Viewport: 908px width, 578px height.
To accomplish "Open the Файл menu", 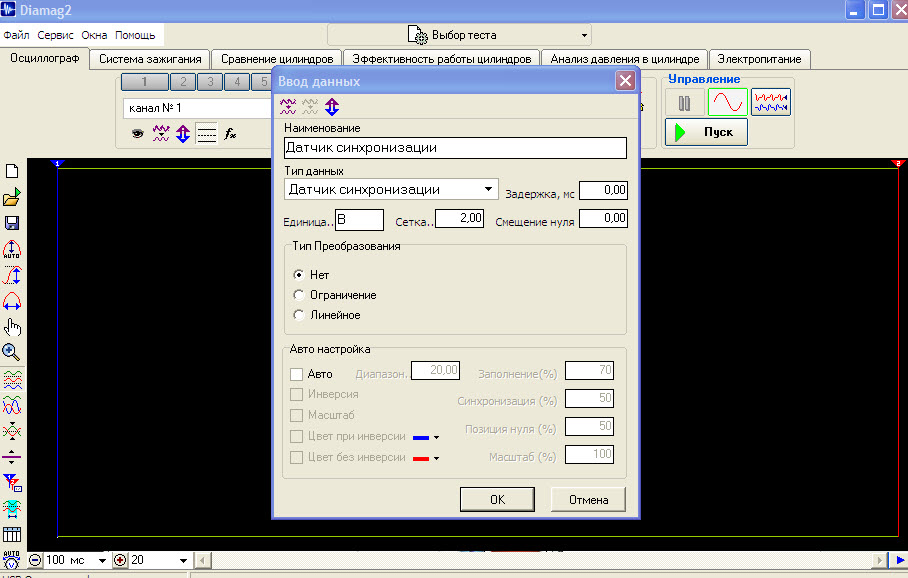I will pyautogui.click(x=16, y=35).
